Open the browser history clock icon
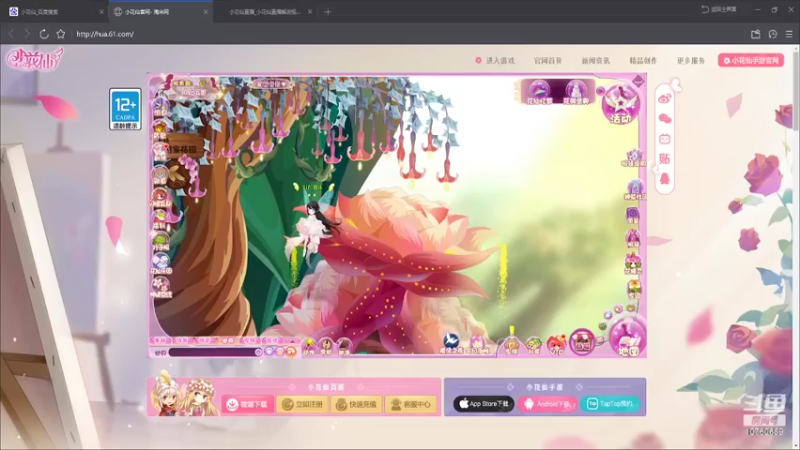This screenshot has height=450, width=800. pos(772,34)
